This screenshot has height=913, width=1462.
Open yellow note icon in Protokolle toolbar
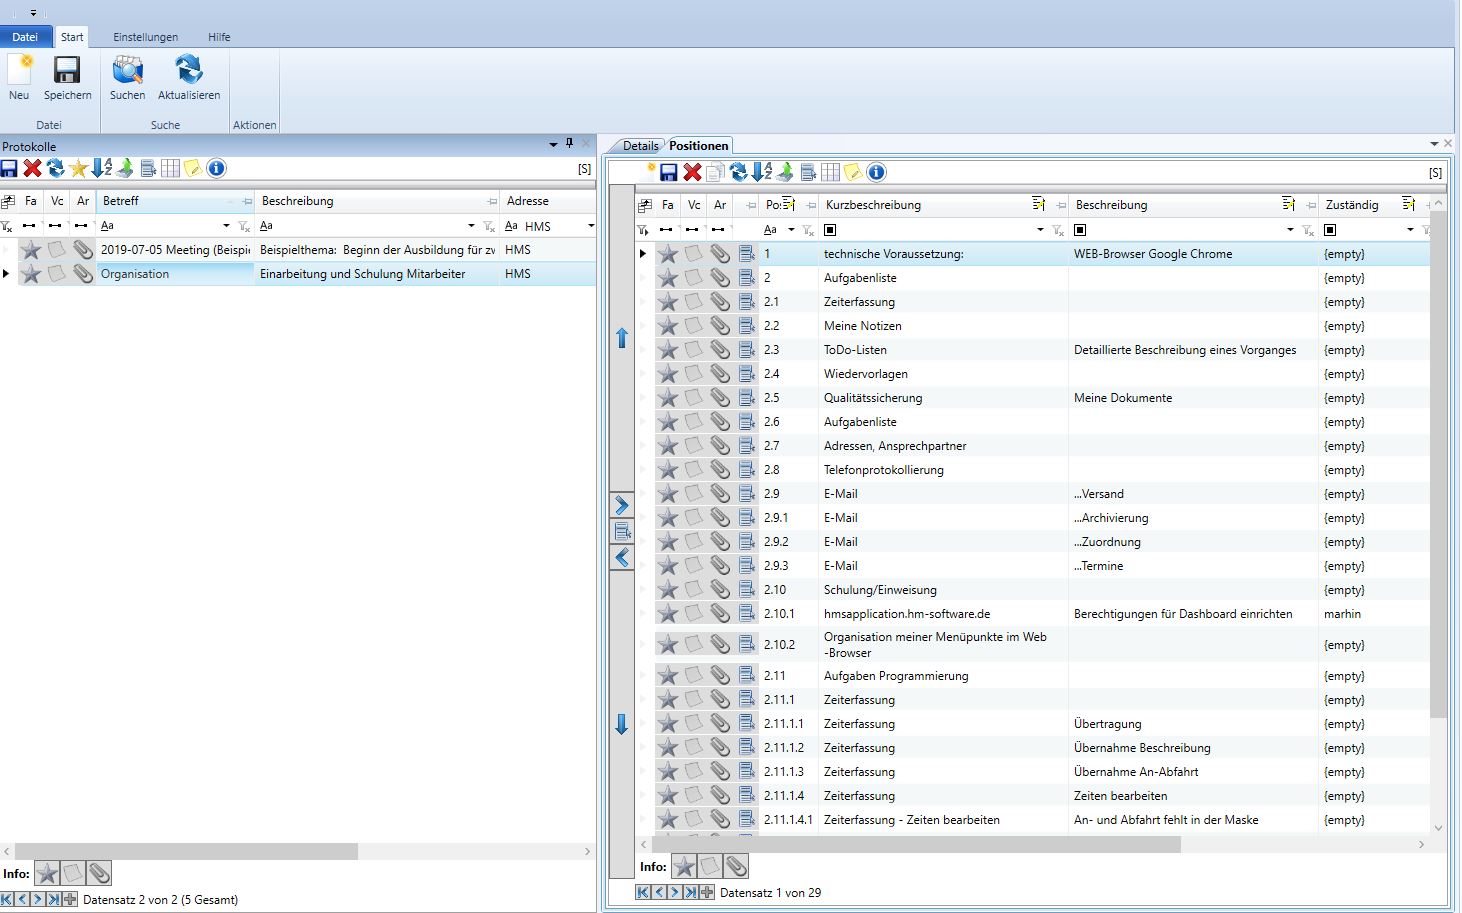coord(193,168)
